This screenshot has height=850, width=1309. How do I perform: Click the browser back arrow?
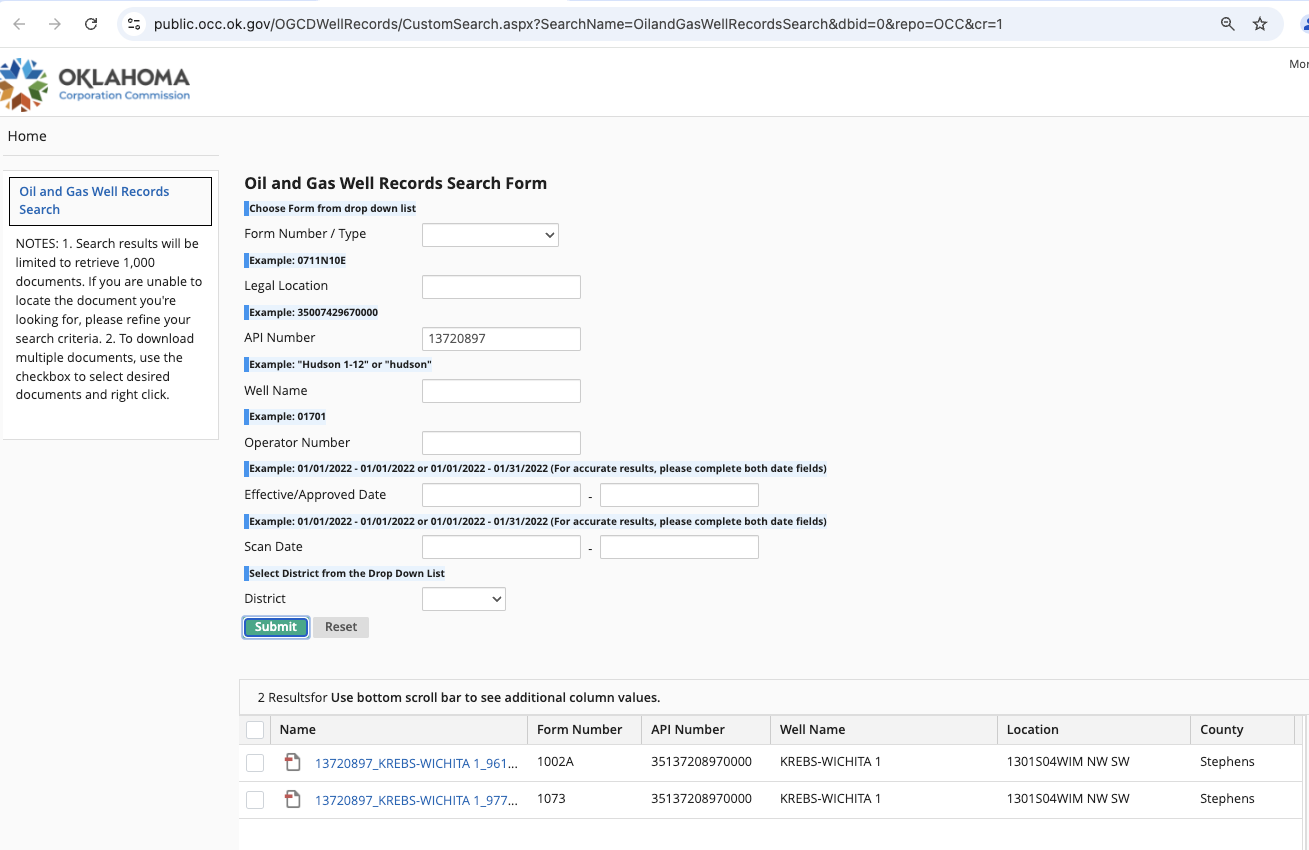19,24
